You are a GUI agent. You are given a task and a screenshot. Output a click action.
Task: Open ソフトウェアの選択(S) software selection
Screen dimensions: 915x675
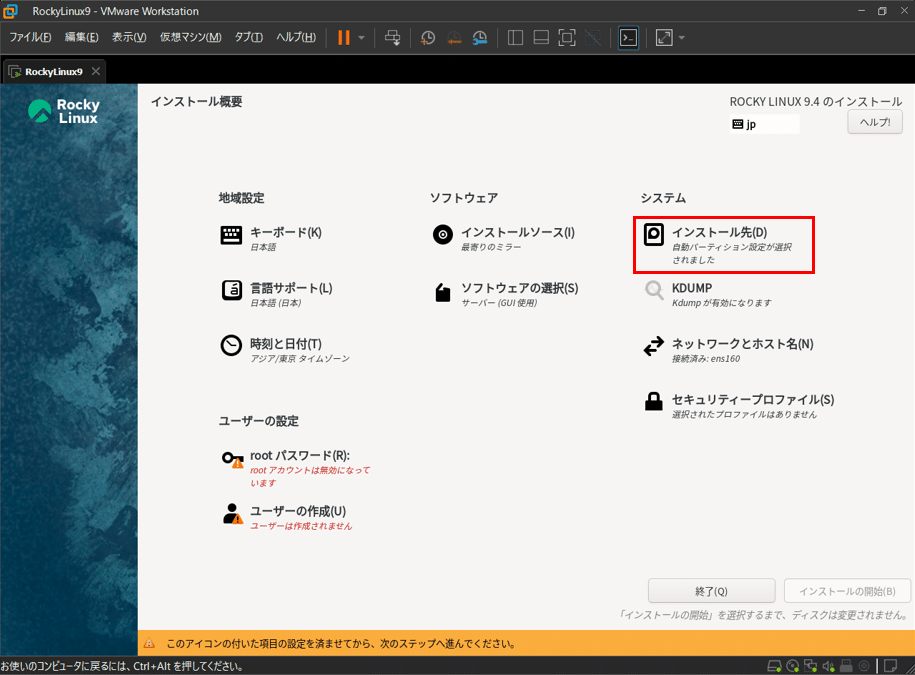point(505,294)
